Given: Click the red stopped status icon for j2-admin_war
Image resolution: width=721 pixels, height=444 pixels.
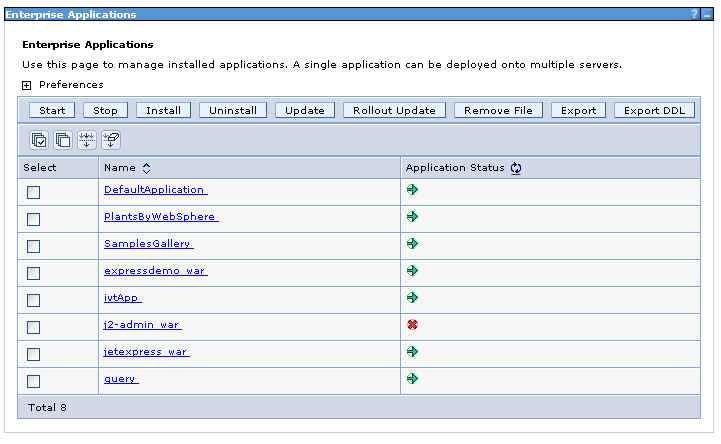Looking at the screenshot, I should click(412, 324).
